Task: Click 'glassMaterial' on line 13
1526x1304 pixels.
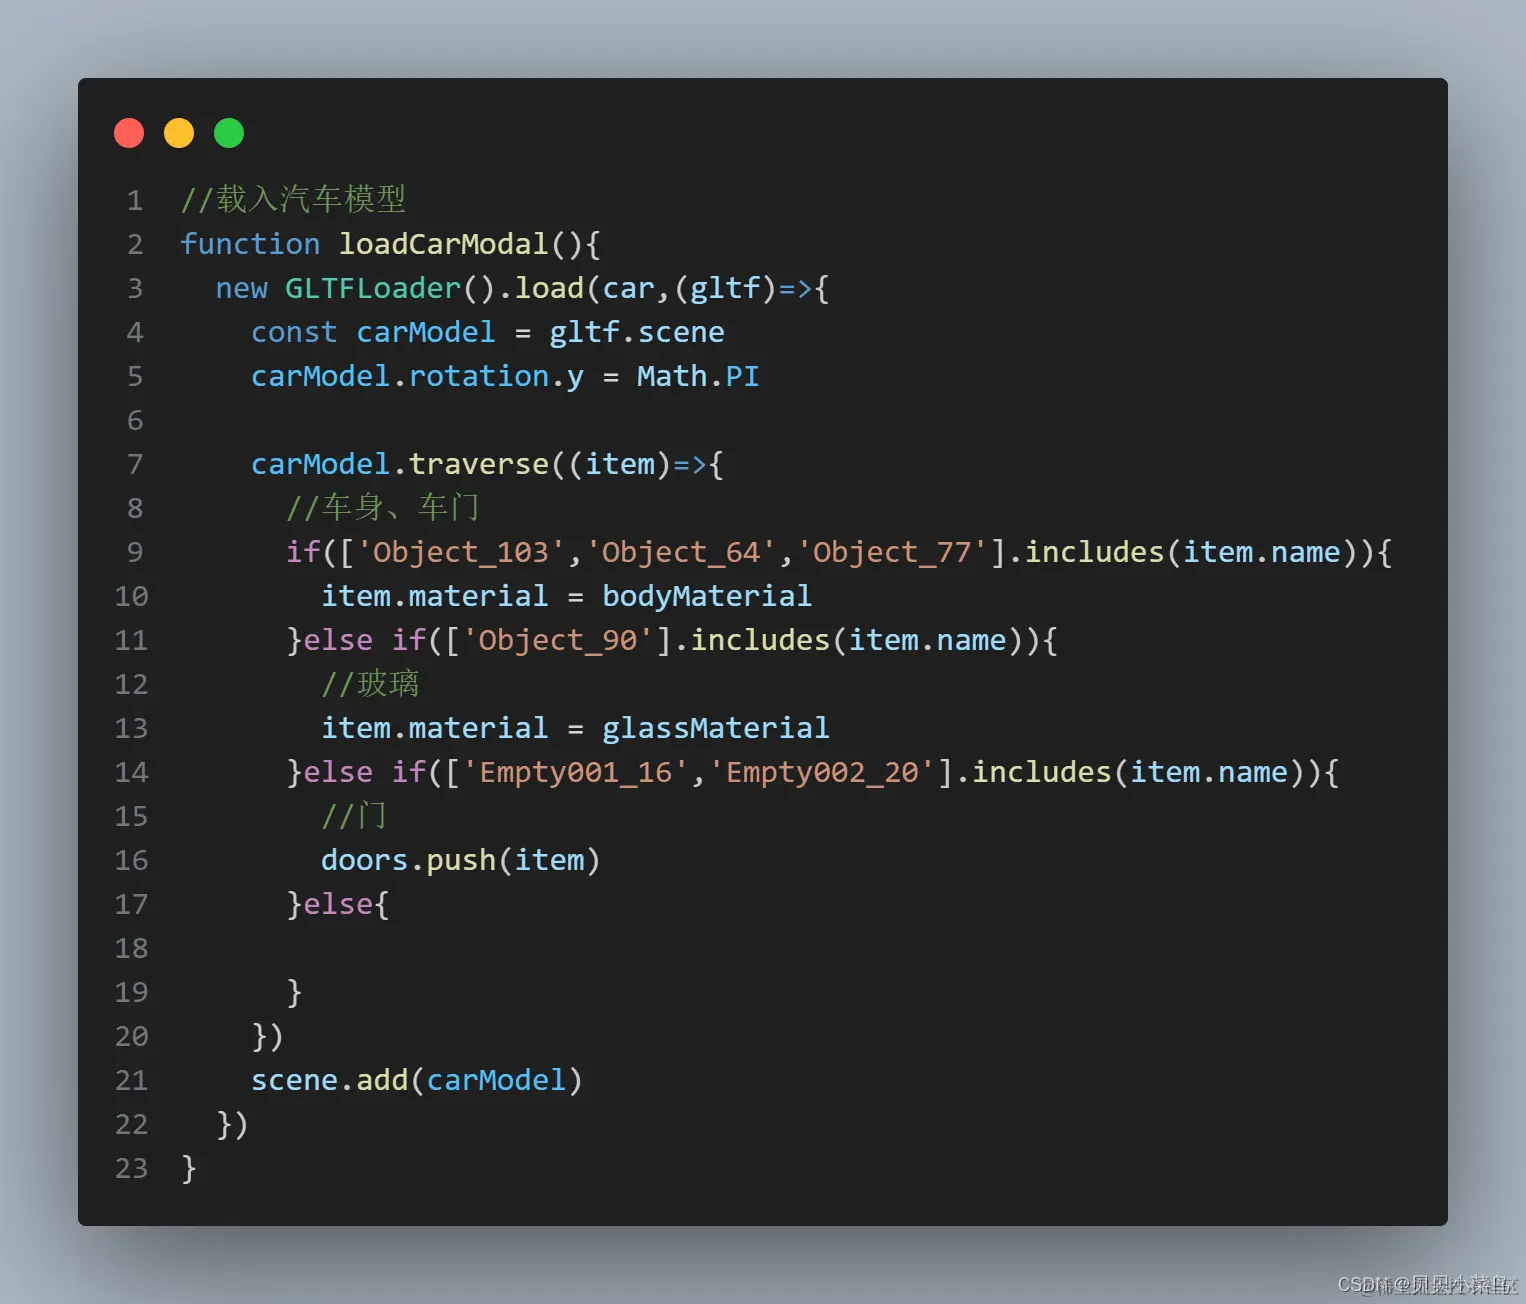Action: point(716,728)
